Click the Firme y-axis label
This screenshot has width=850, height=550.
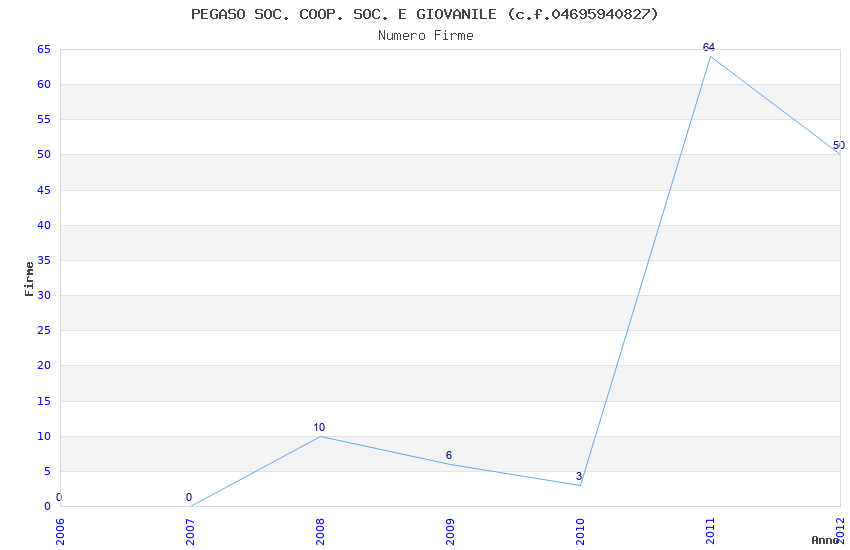pyautogui.click(x=29, y=279)
